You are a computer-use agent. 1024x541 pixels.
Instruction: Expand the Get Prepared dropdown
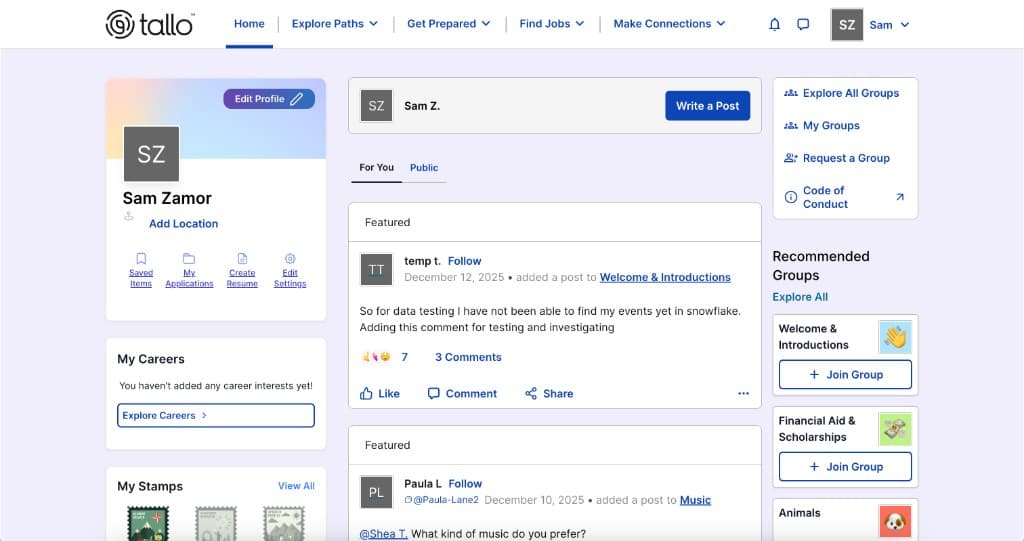[448, 24]
